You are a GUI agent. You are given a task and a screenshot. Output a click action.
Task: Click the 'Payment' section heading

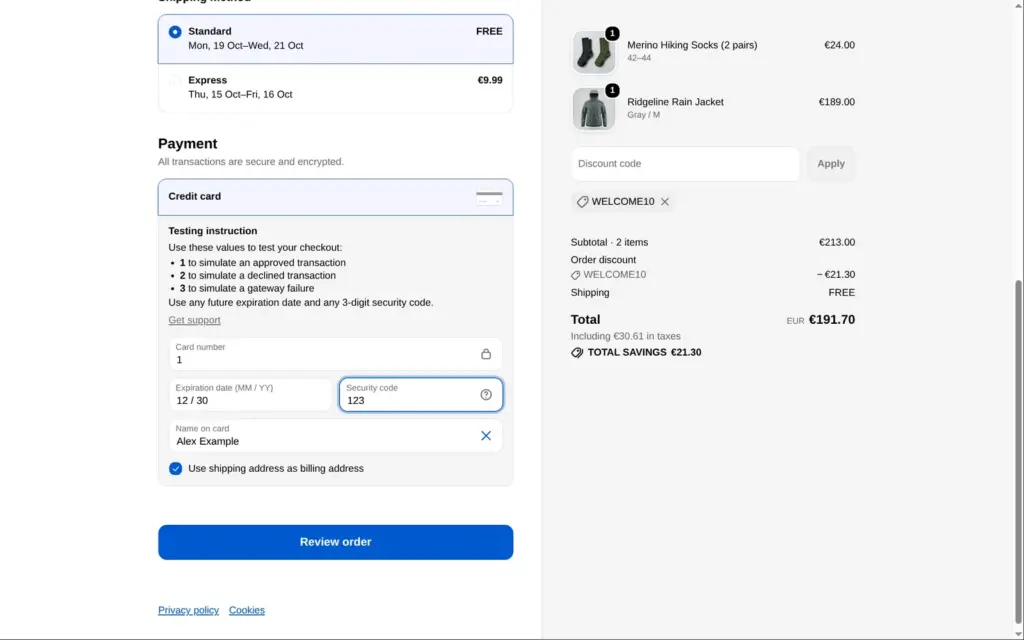click(187, 144)
